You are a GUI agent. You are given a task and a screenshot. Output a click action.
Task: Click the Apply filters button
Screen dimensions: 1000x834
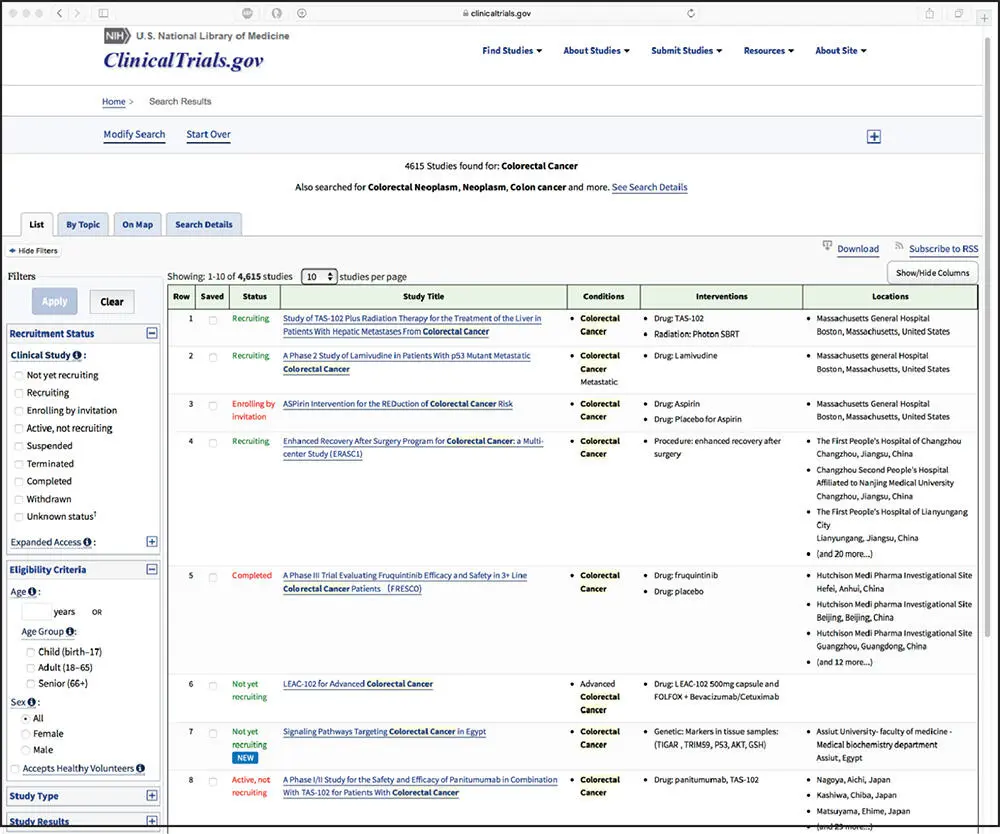(x=55, y=302)
